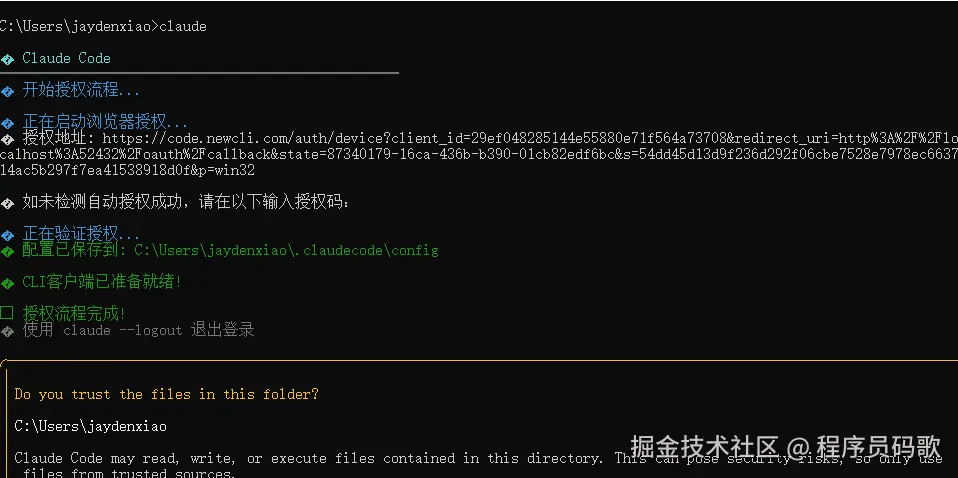Click the icon before 如未检测自动授权成功
Image resolution: width=958 pixels, height=478 pixels.
[8, 203]
